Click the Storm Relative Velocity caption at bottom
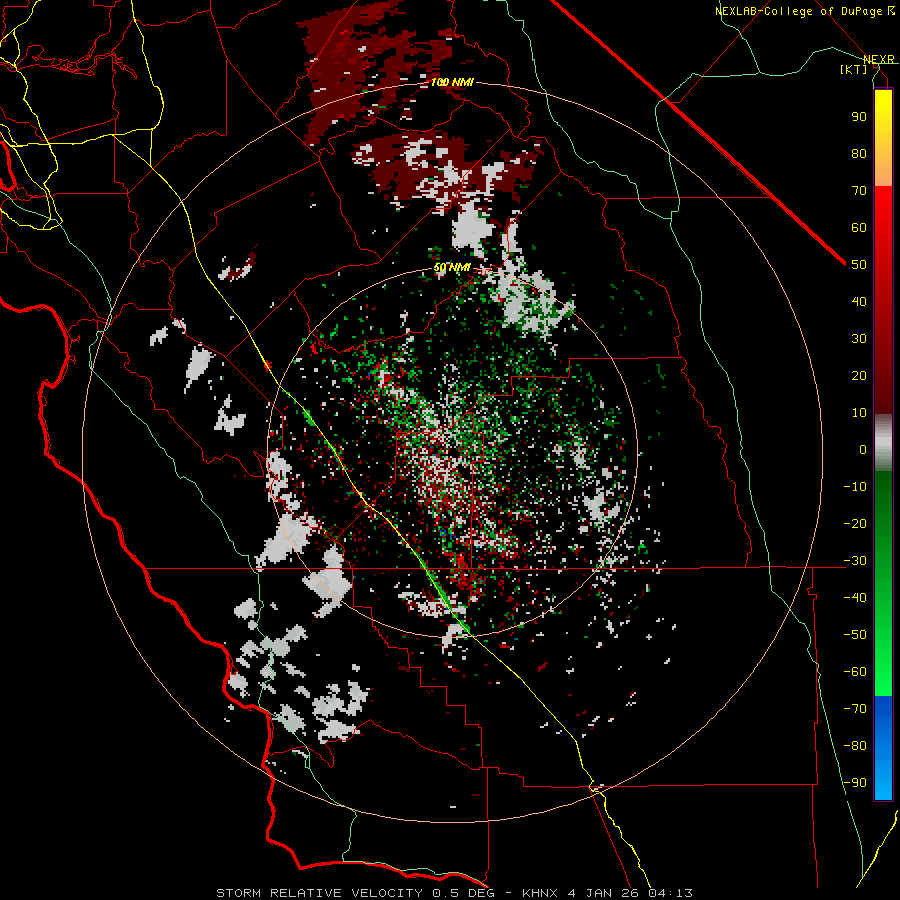The image size is (900, 900). click(454, 893)
